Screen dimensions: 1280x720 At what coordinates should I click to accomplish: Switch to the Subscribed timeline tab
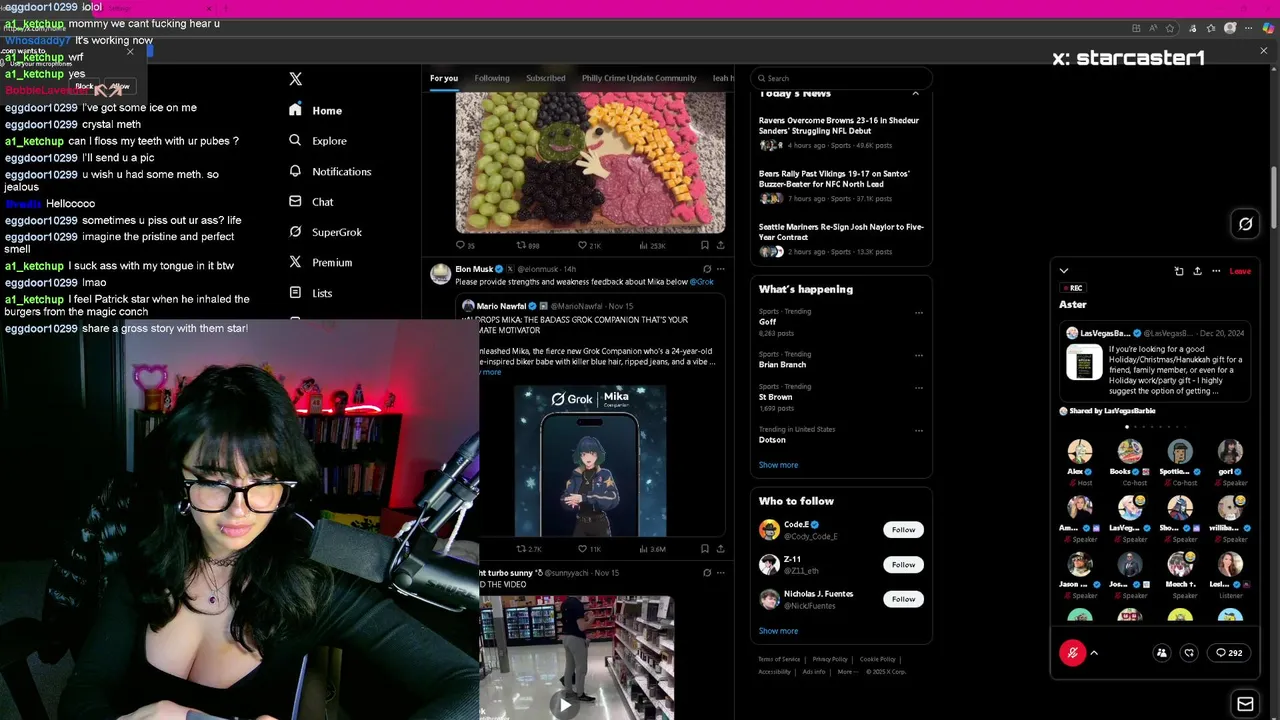(545, 78)
